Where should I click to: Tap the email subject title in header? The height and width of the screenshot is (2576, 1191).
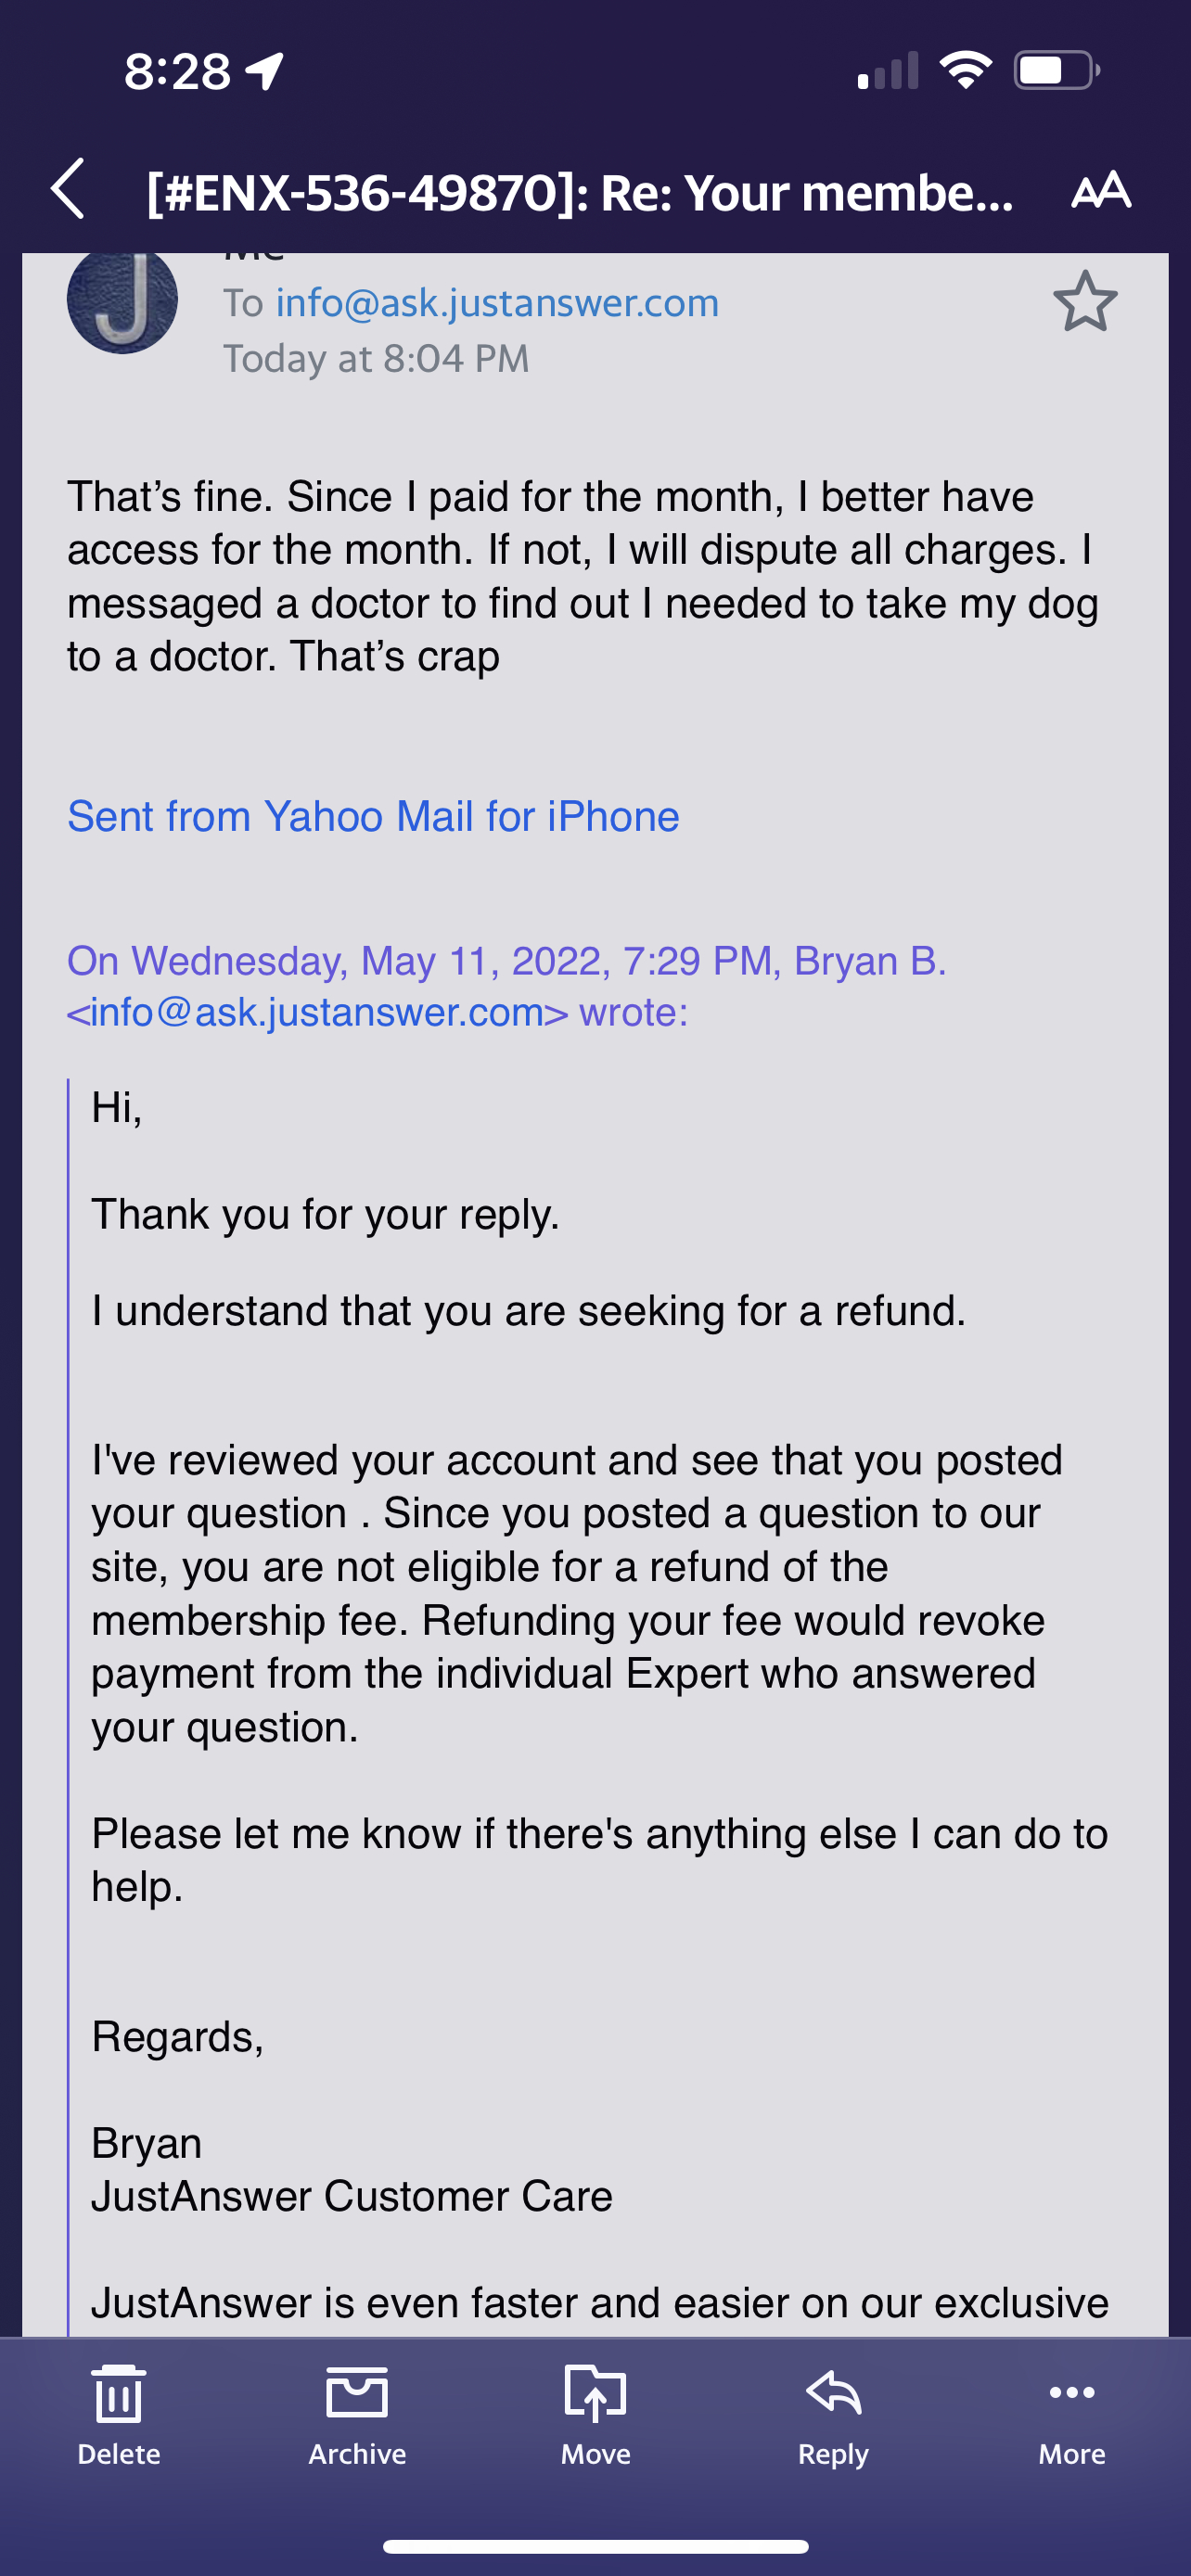pyautogui.click(x=580, y=191)
